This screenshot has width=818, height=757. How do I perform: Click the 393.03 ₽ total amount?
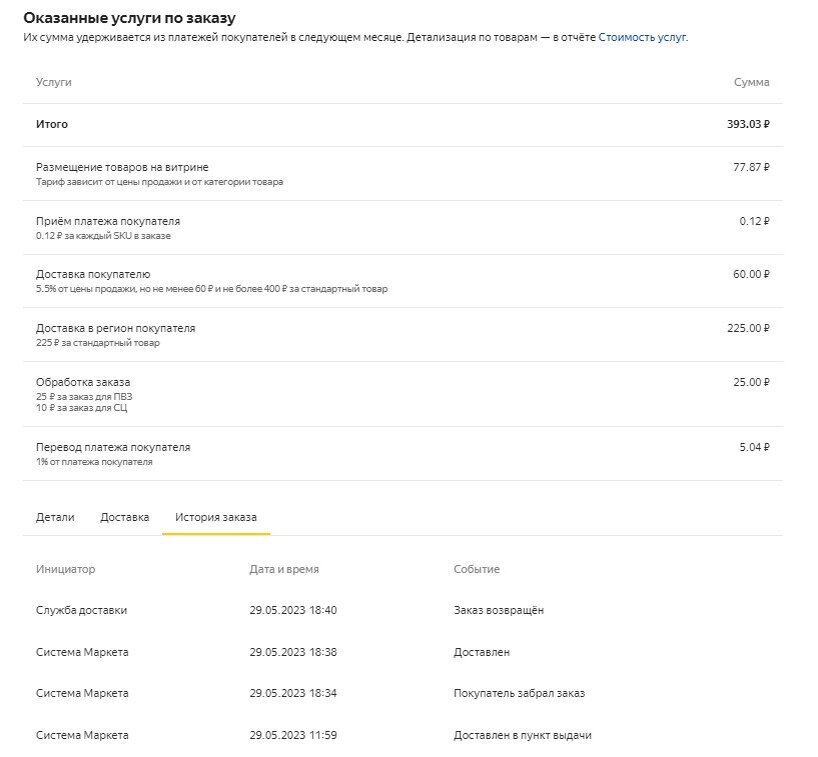click(748, 124)
